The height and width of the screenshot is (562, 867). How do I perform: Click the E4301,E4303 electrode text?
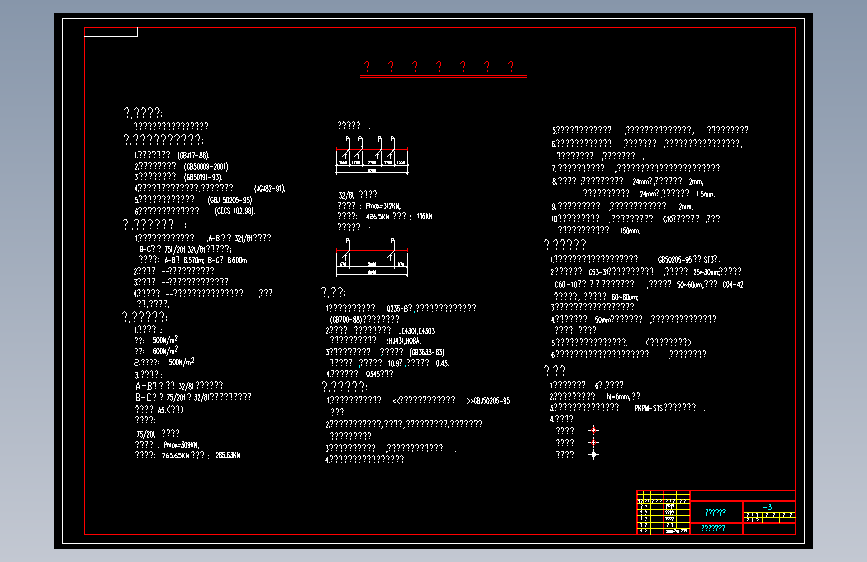click(x=417, y=331)
